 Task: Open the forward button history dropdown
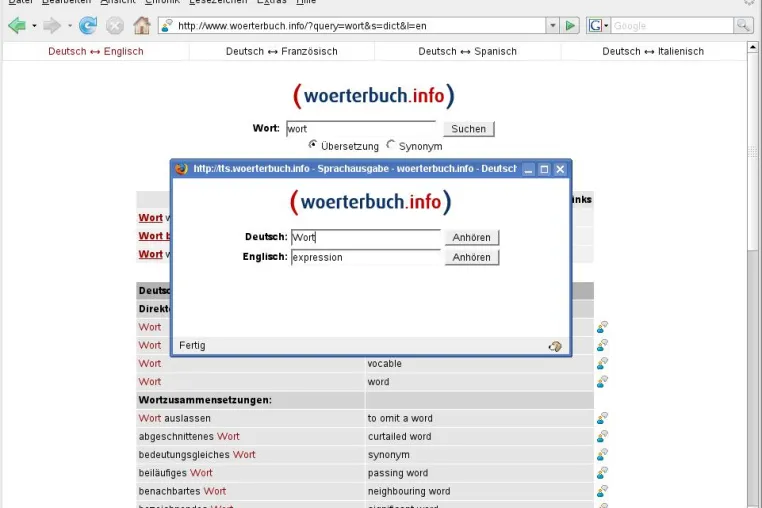pos(69,25)
